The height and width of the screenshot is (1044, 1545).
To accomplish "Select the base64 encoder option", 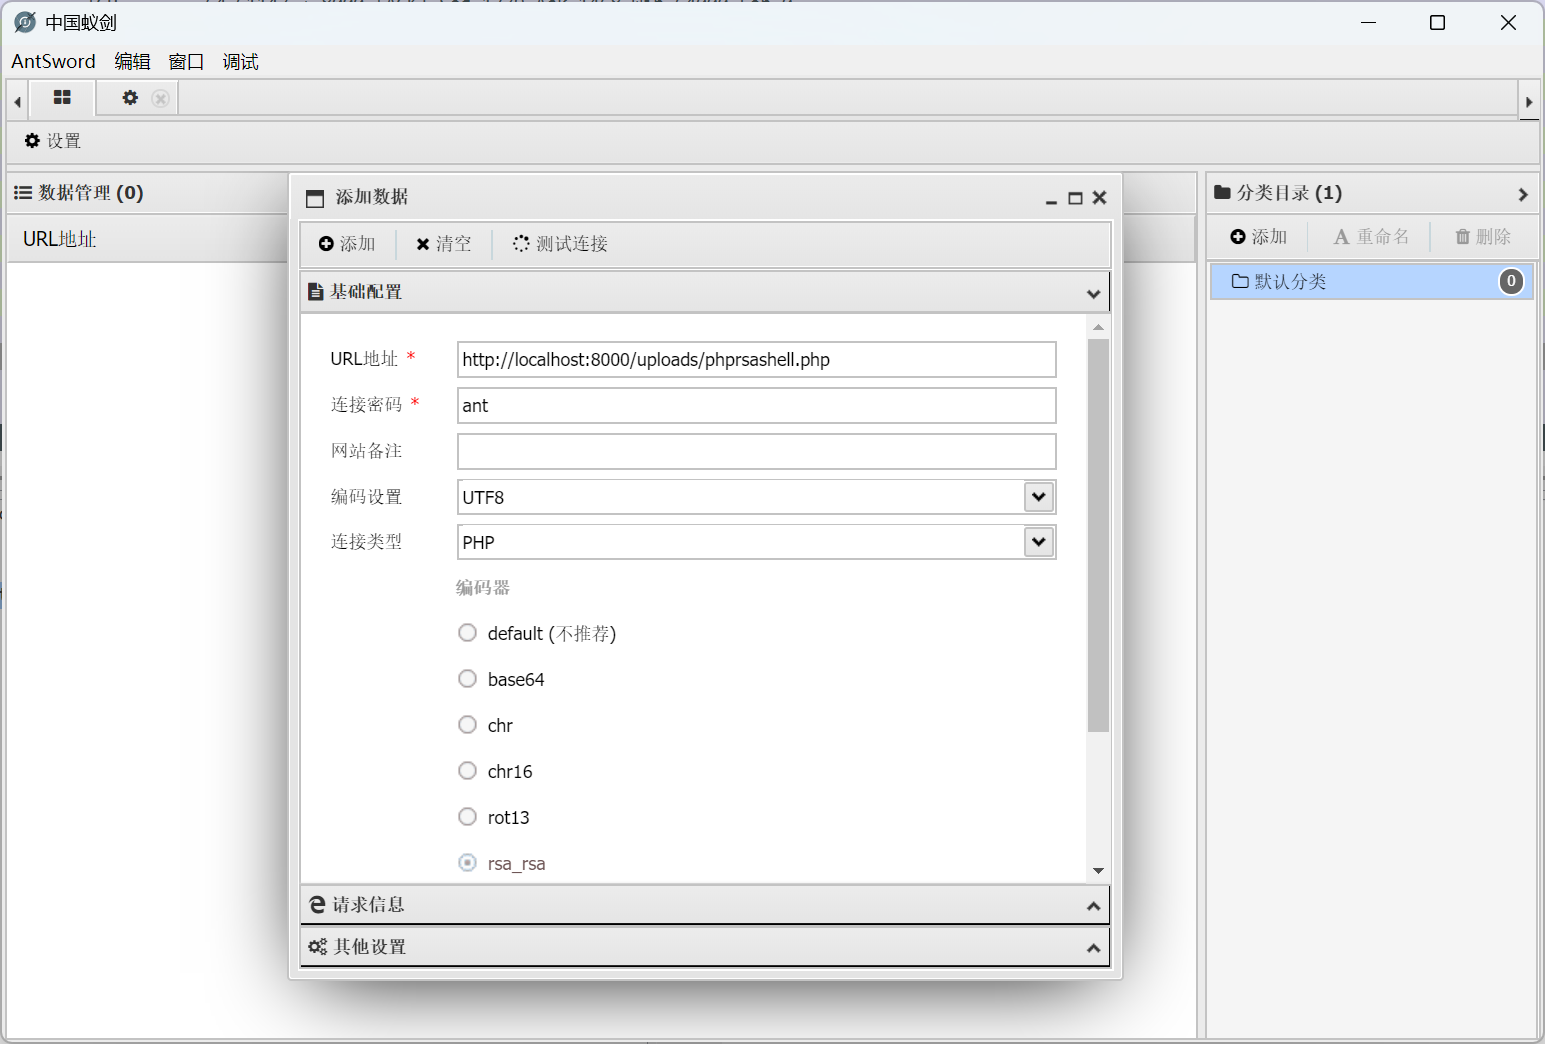I will click(467, 679).
